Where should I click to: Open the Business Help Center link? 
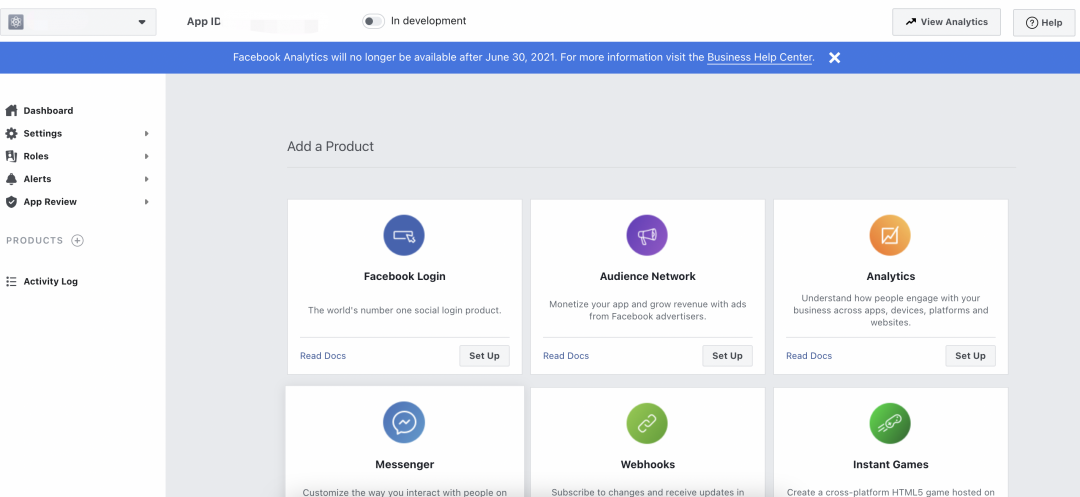point(759,58)
